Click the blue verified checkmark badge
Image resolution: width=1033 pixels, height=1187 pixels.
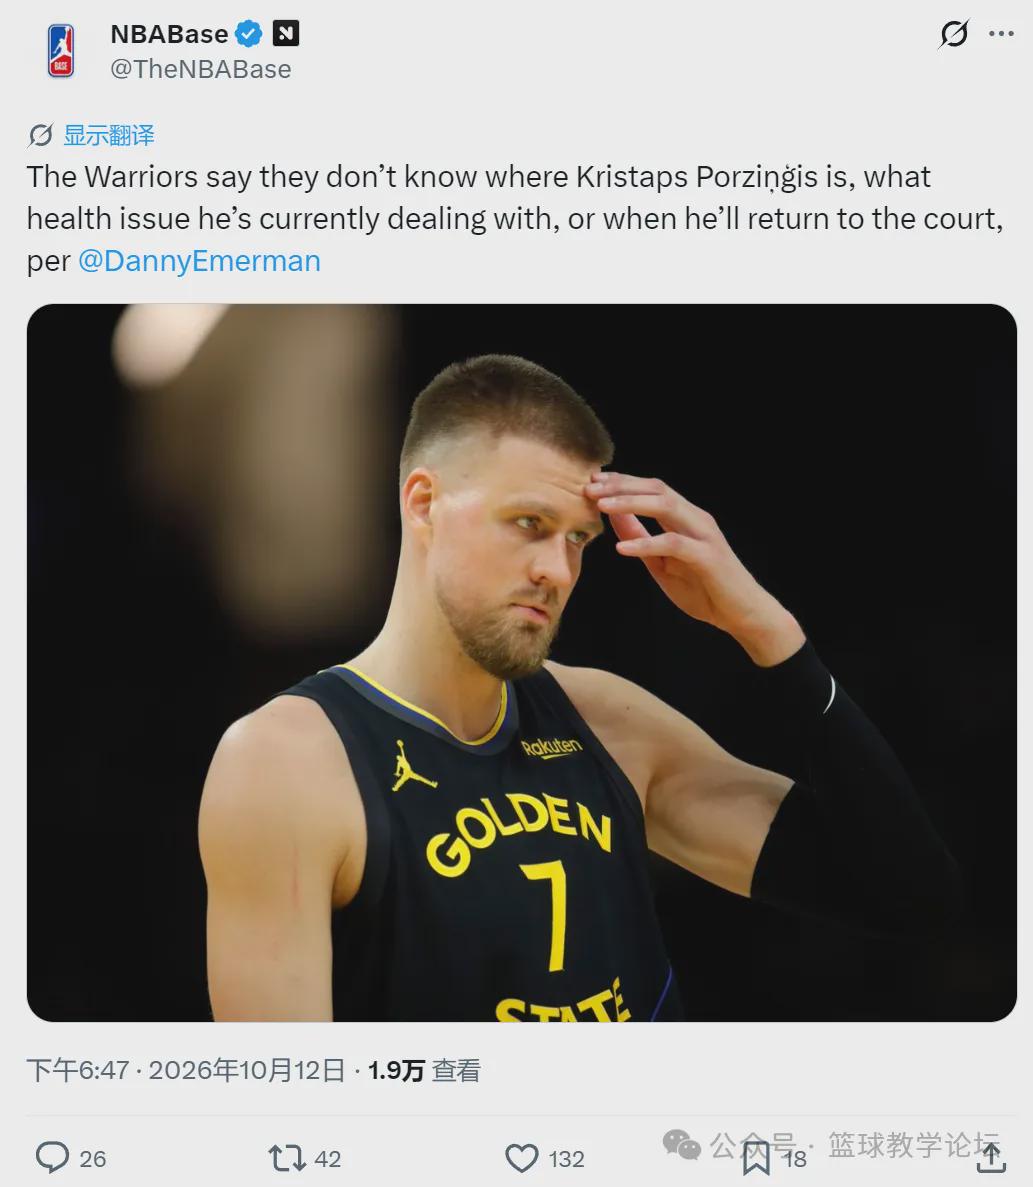[x=248, y=33]
